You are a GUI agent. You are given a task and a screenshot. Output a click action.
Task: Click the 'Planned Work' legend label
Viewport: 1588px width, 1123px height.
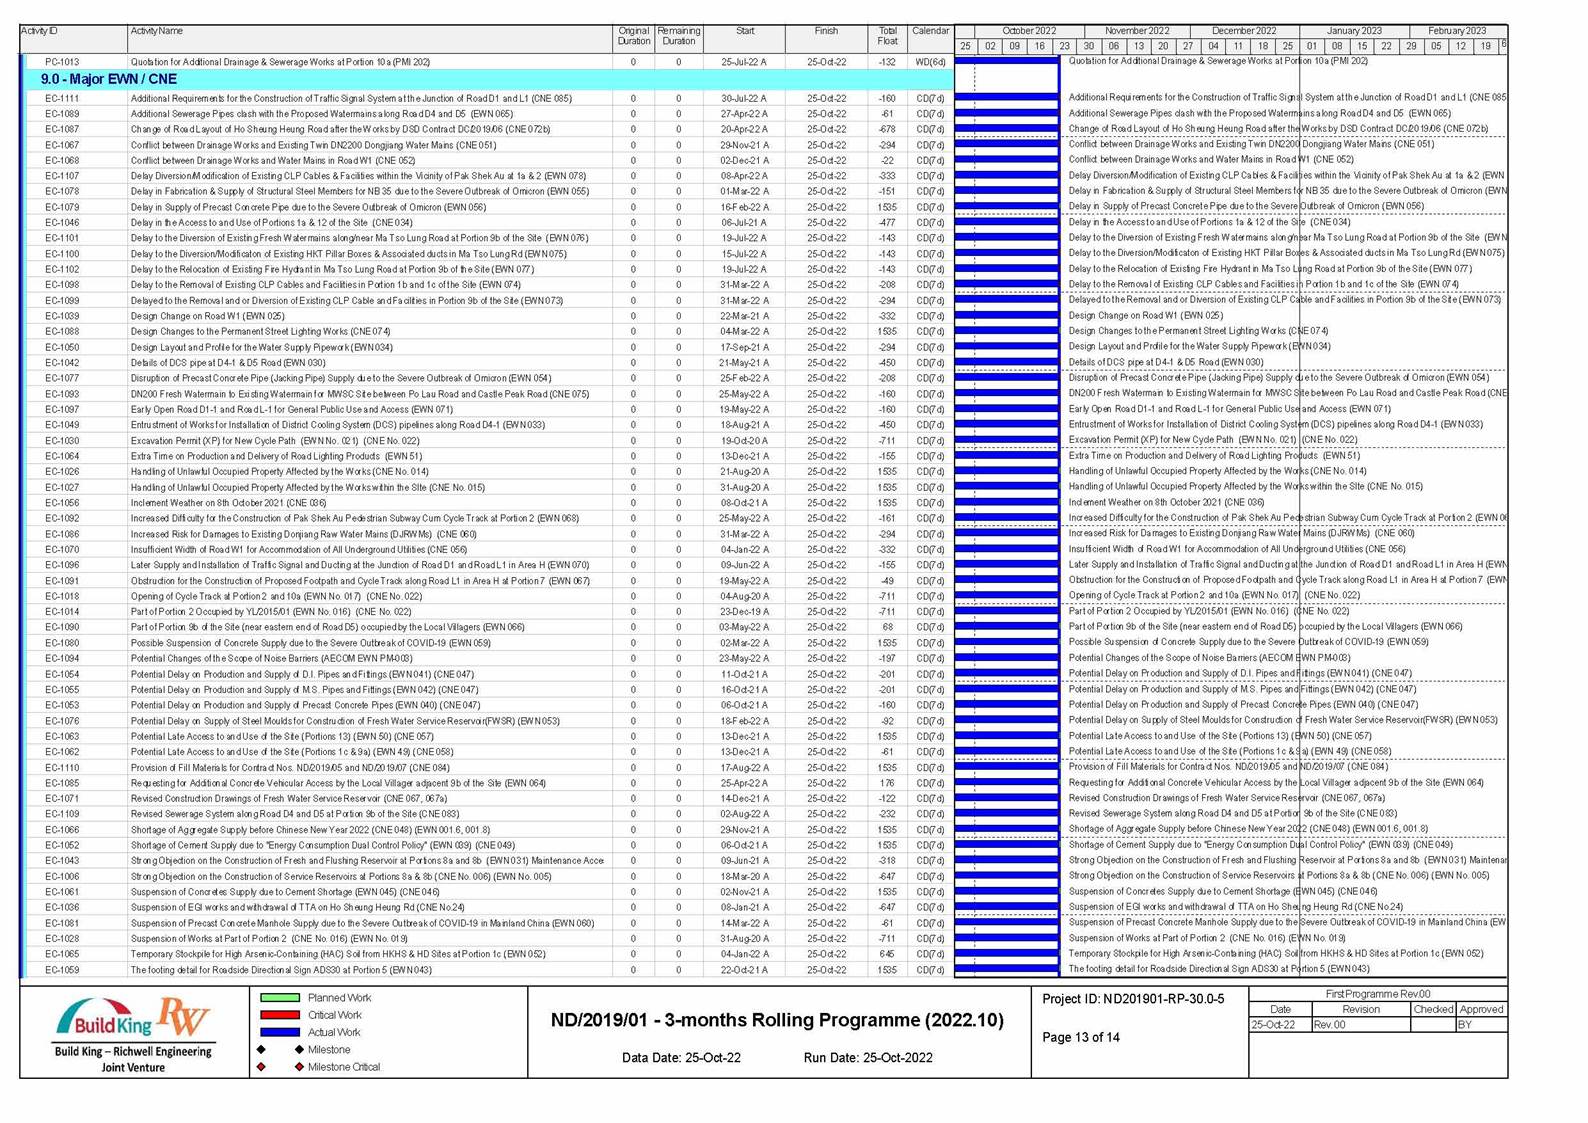tap(339, 998)
